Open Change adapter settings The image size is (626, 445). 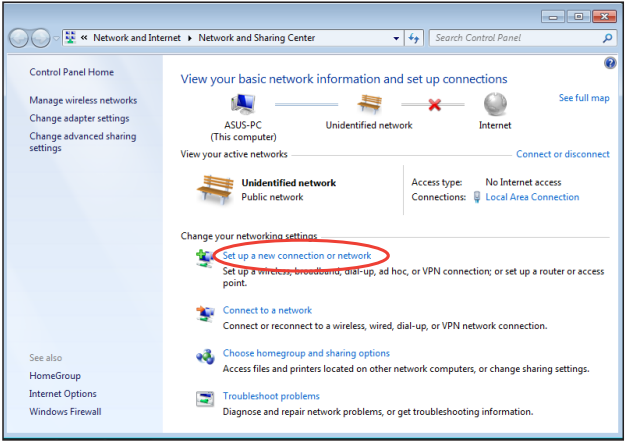click(79, 118)
